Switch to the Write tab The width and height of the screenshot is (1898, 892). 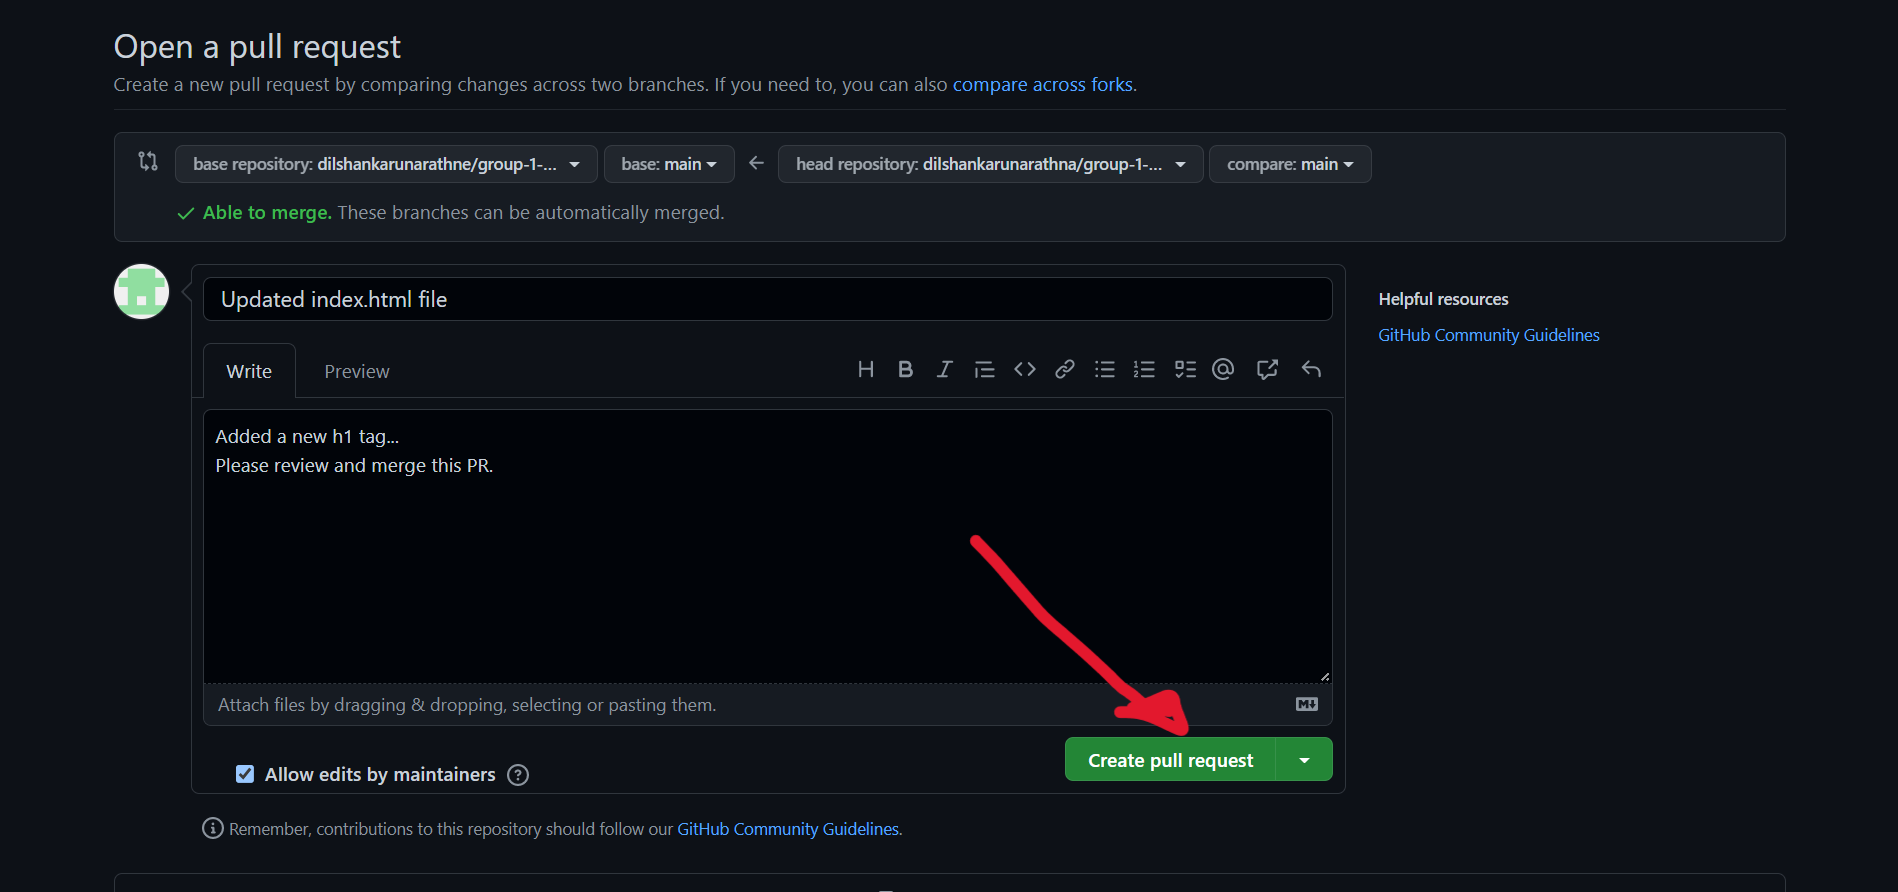tap(249, 371)
